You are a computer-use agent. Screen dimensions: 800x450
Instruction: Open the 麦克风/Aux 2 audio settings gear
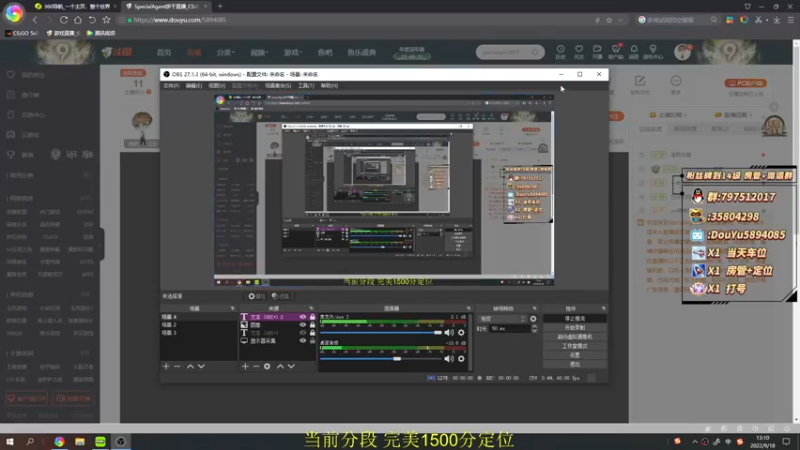(x=461, y=333)
